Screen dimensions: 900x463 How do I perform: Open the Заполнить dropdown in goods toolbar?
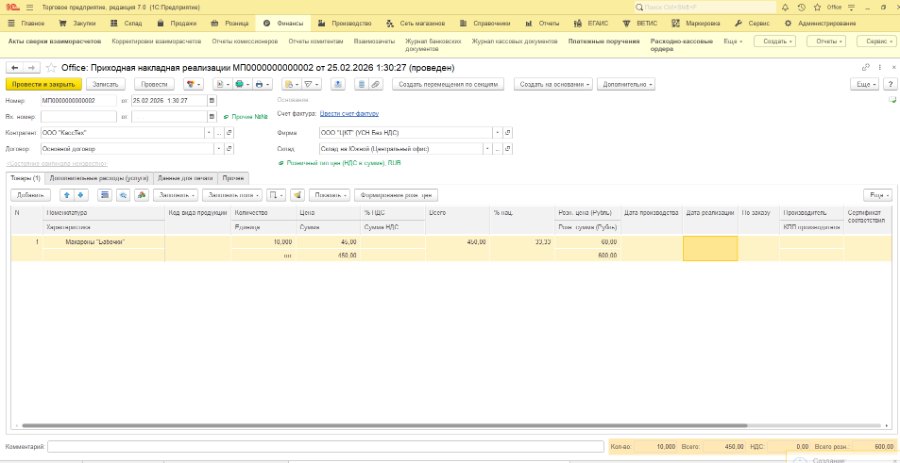176,195
